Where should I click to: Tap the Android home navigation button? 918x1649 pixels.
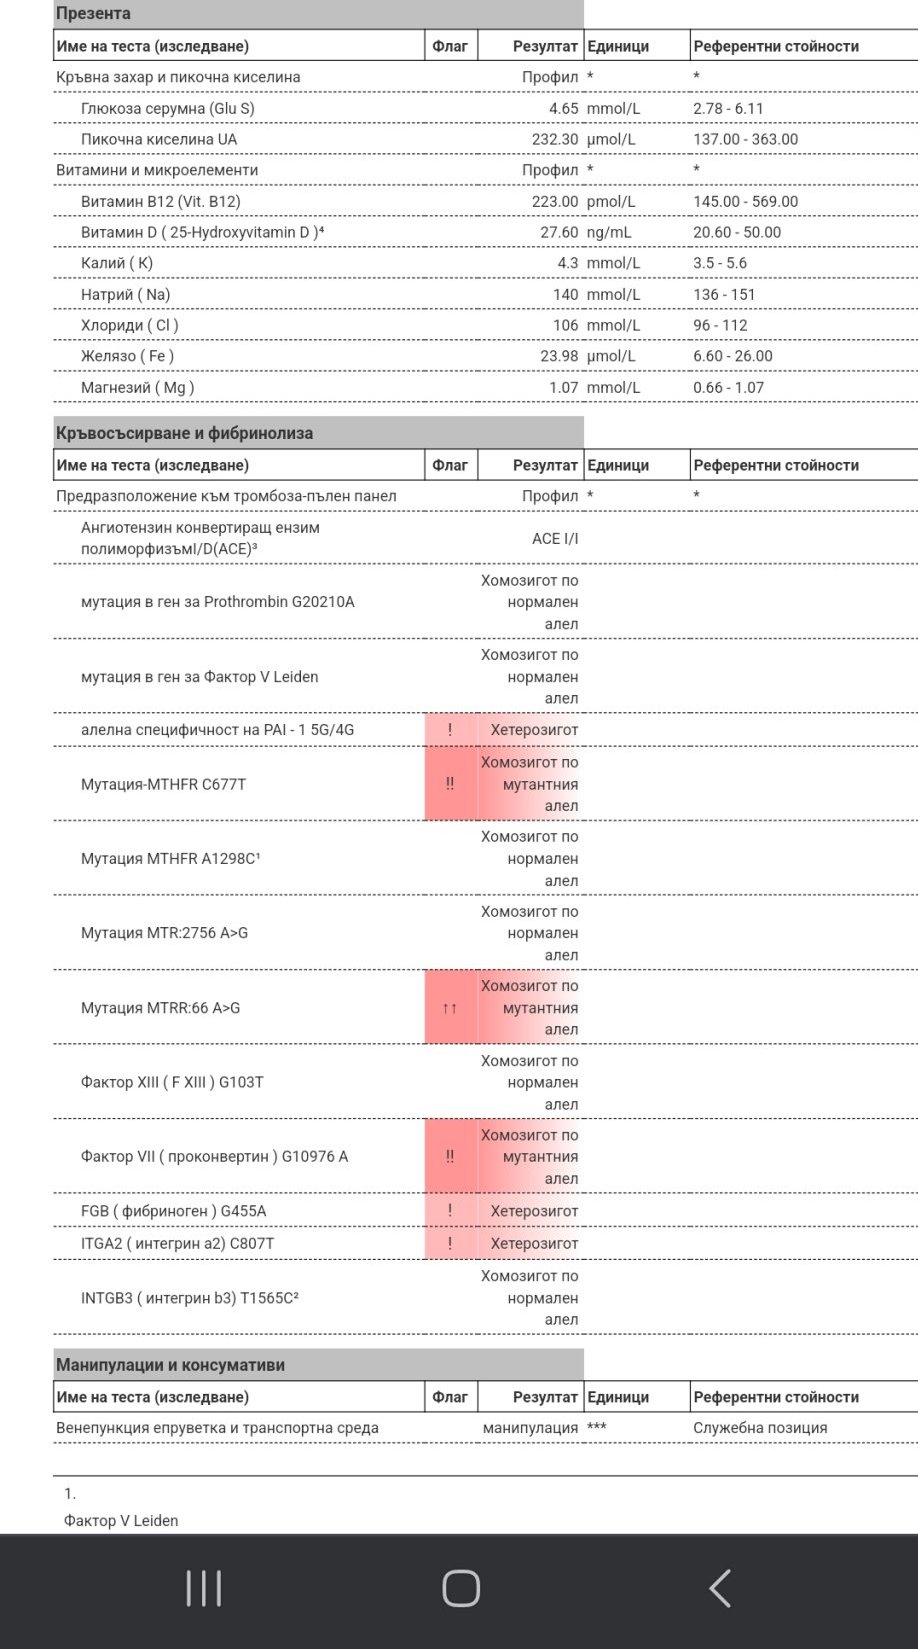click(461, 1588)
